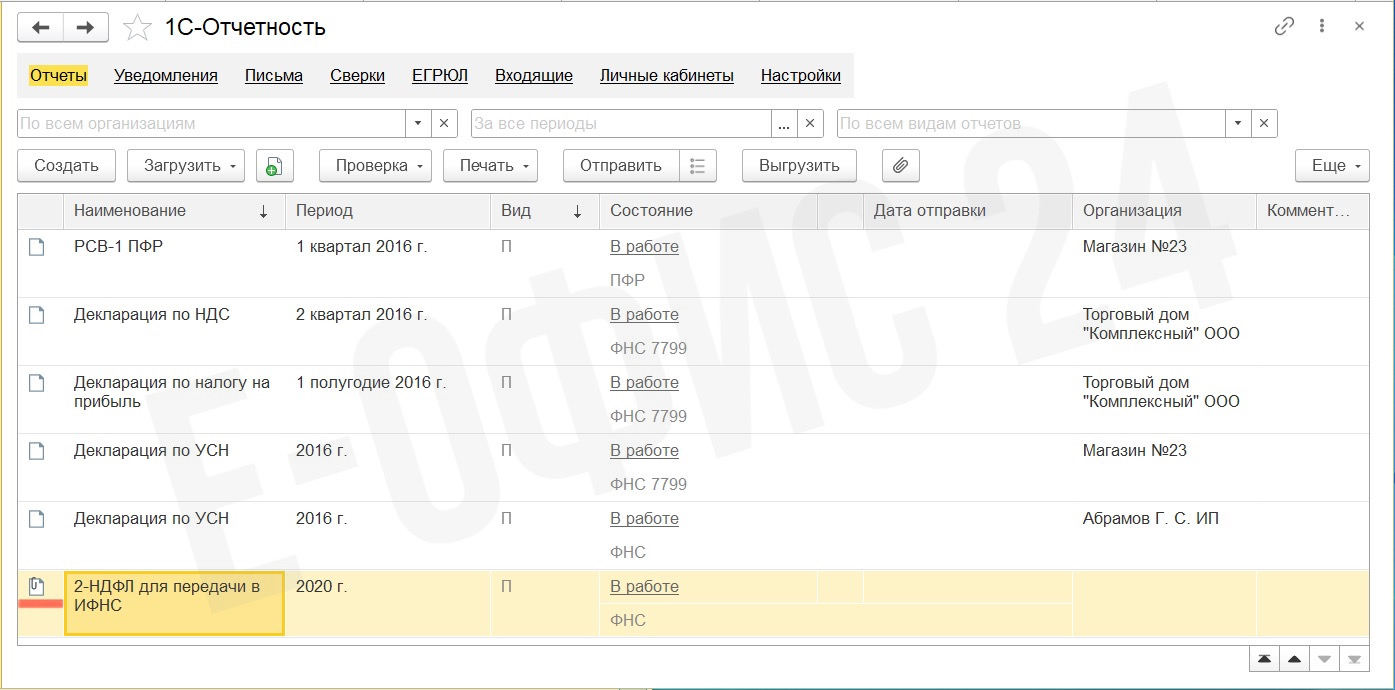The width and height of the screenshot is (1395, 690).
Task: Open period picker with ellipsis button
Action: pos(784,124)
